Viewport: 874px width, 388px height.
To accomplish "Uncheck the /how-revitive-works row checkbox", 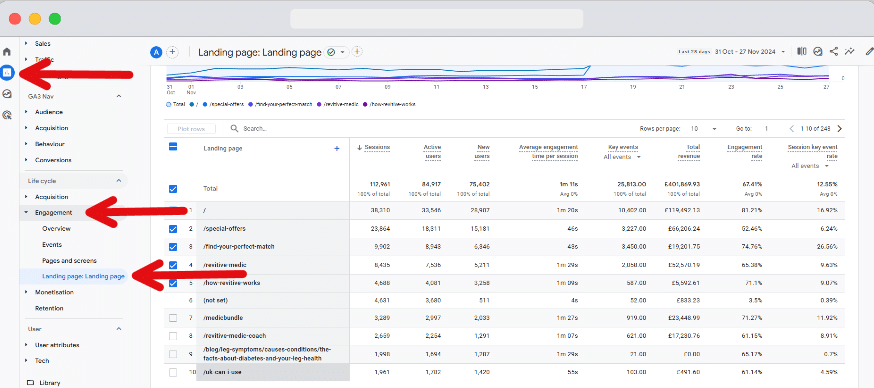I will coord(173,283).
